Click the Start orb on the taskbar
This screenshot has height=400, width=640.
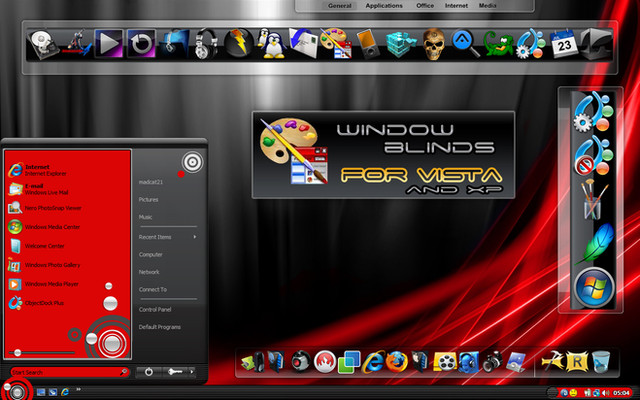click(x=17, y=392)
